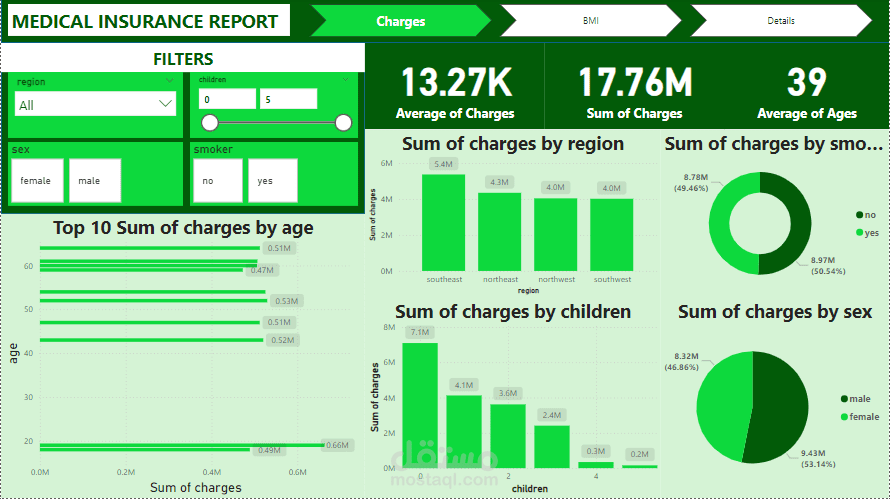Select the southwest region bar
The image size is (890, 499).
[x=612, y=234]
